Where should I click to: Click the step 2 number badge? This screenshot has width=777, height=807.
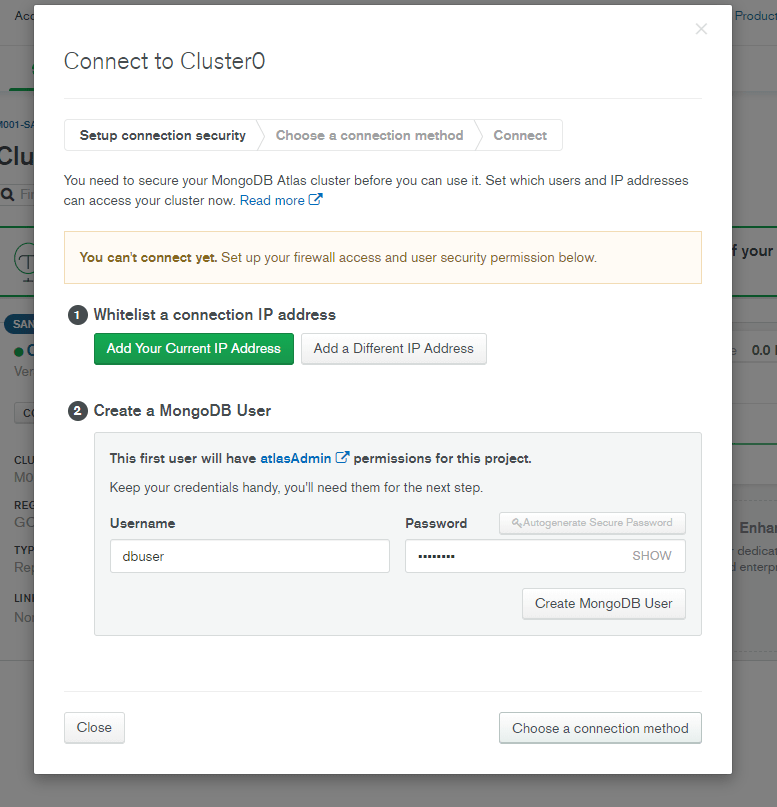tap(77, 411)
